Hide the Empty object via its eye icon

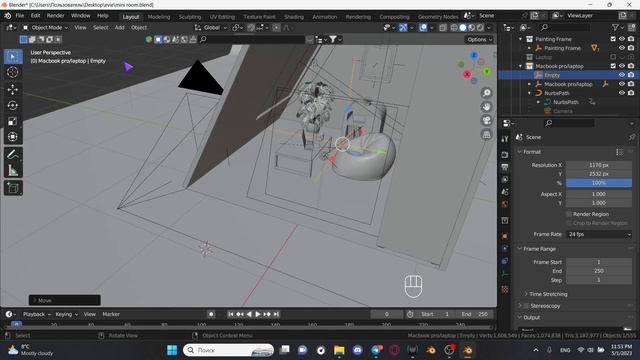pos(622,75)
